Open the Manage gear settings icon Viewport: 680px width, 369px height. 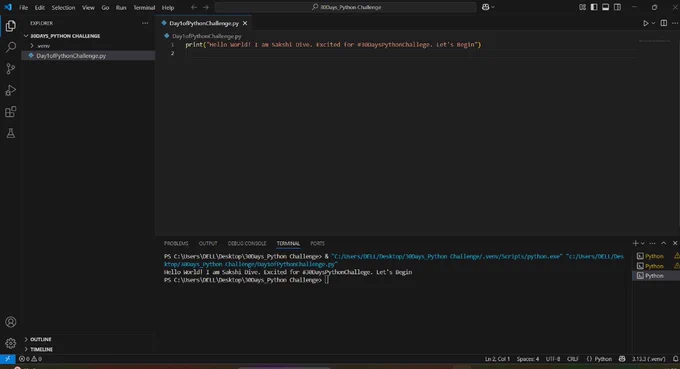[10, 343]
